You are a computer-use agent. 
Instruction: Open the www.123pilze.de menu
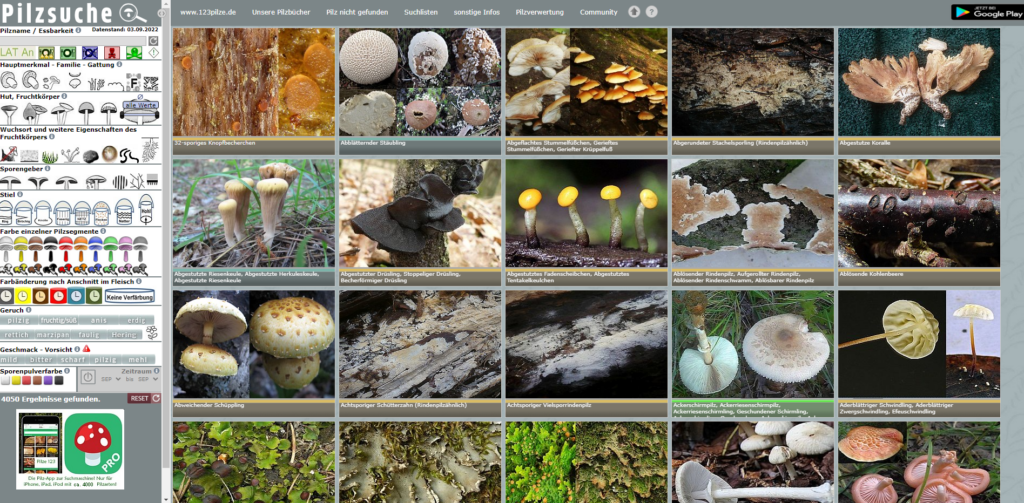pos(208,12)
